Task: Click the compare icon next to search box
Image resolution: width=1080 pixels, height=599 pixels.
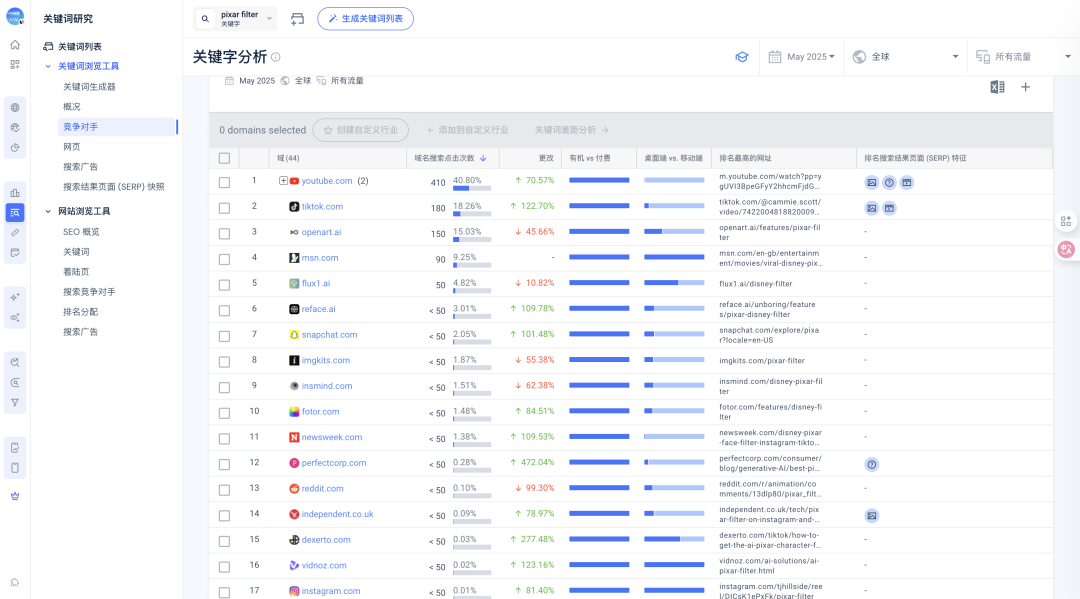Action: tap(297, 19)
